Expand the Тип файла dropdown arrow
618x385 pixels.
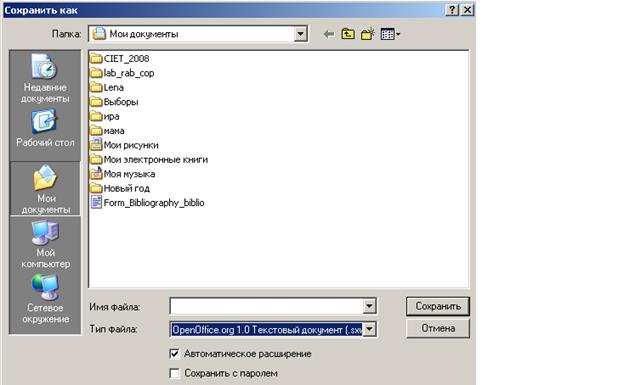pos(369,329)
